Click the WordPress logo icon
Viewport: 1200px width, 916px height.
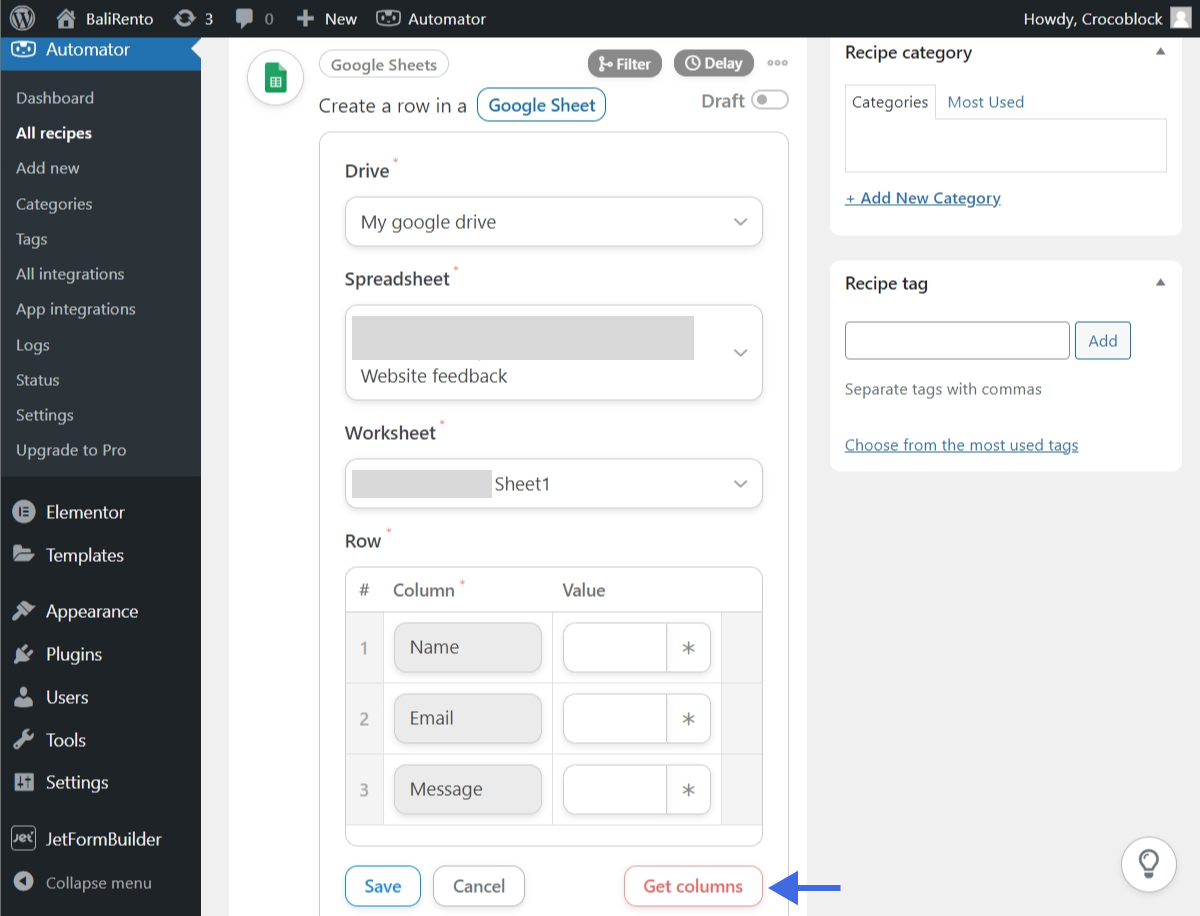click(x=22, y=17)
